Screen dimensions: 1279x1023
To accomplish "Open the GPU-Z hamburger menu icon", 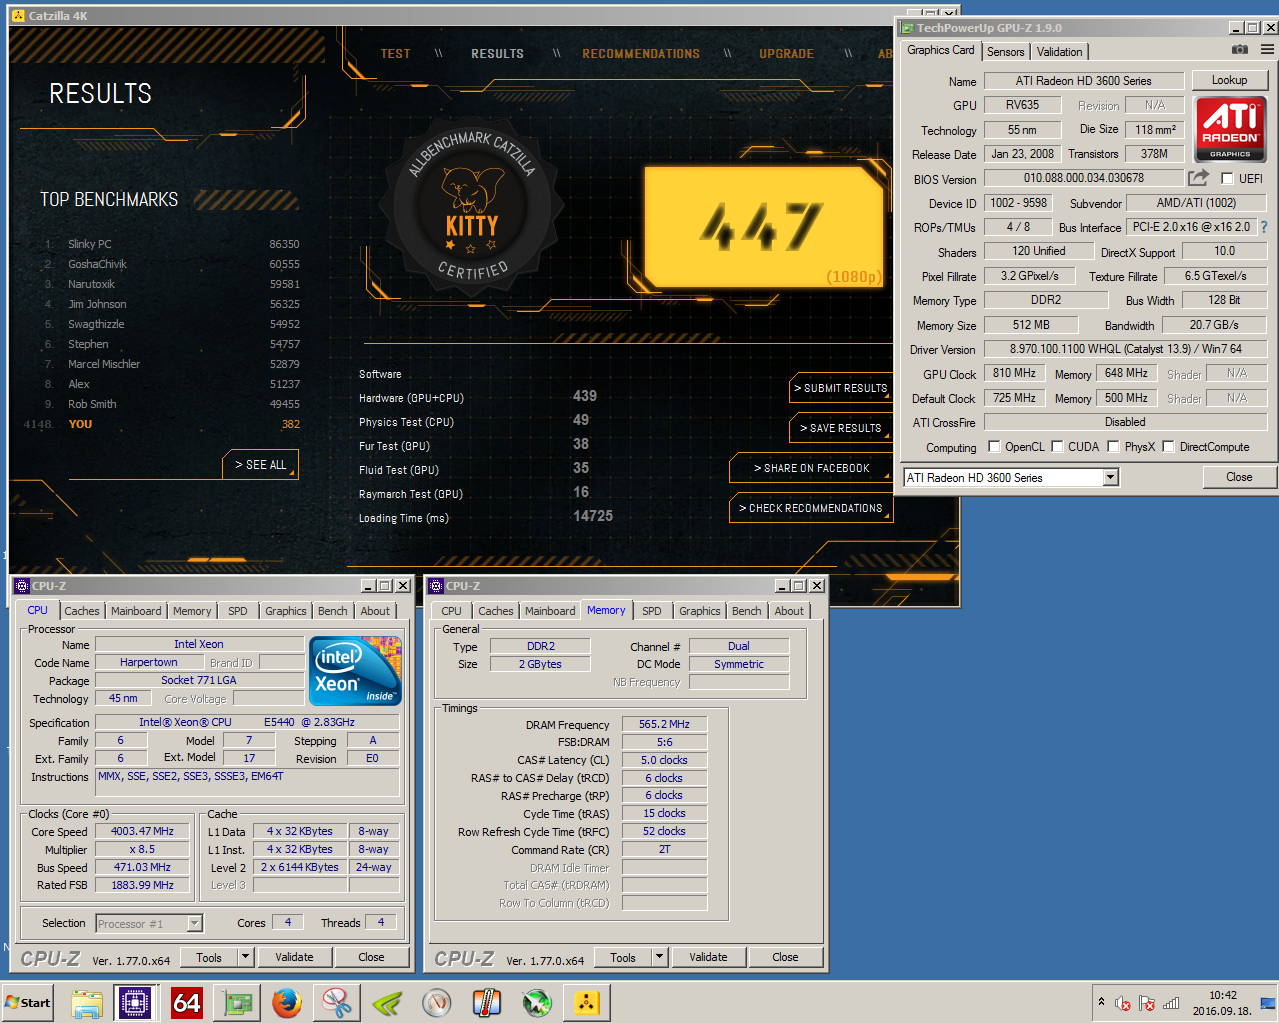I will coord(1267,49).
